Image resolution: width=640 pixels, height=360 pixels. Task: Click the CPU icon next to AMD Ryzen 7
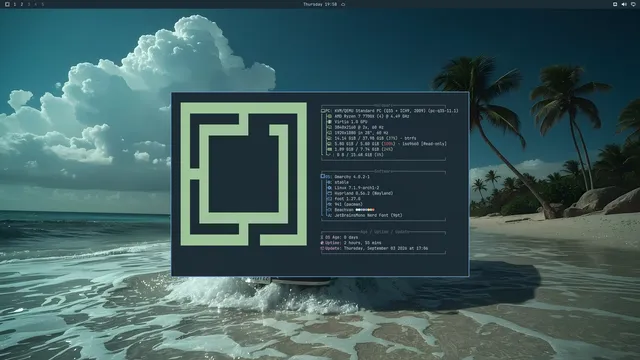[x=329, y=116]
